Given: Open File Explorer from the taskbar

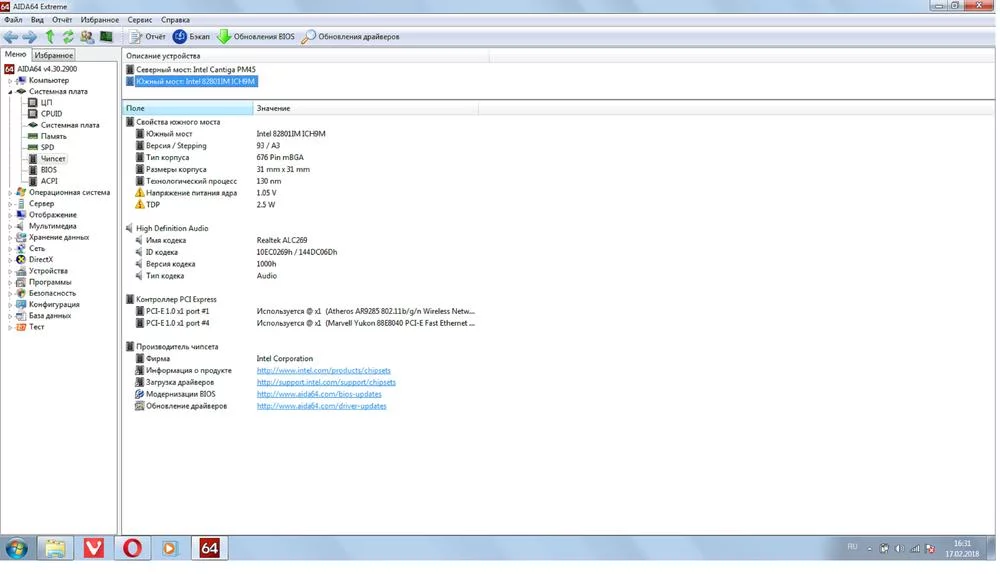Looking at the screenshot, I should pyautogui.click(x=55, y=548).
